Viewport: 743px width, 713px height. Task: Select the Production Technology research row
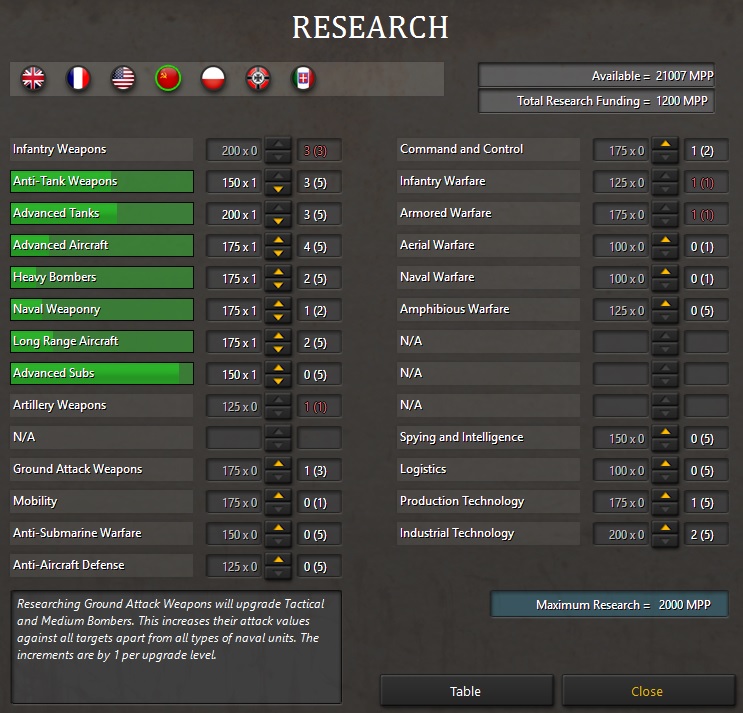pyautogui.click(x=489, y=501)
